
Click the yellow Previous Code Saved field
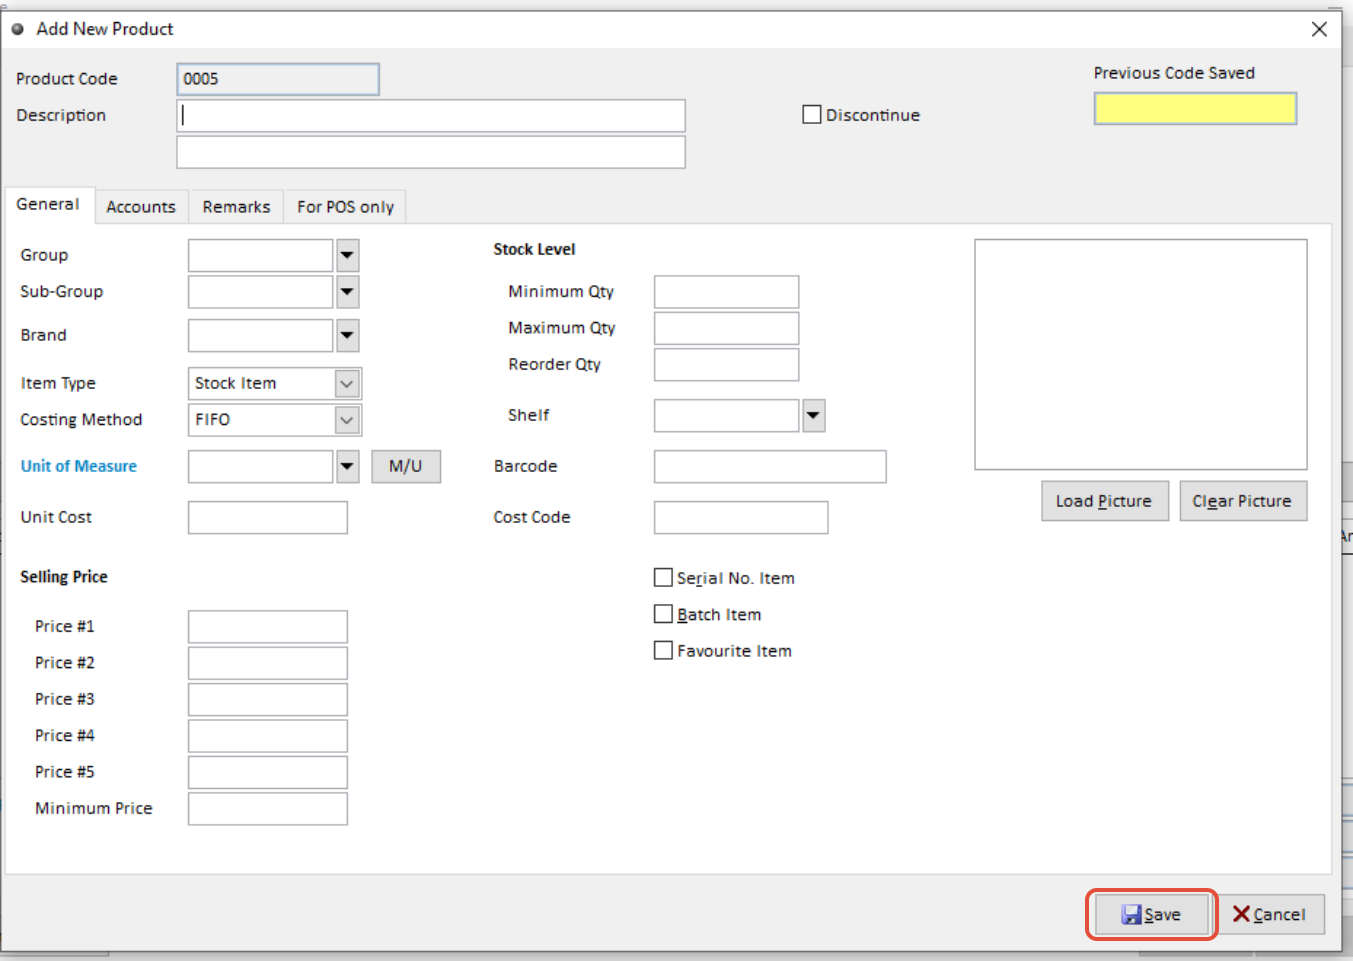pos(1195,108)
